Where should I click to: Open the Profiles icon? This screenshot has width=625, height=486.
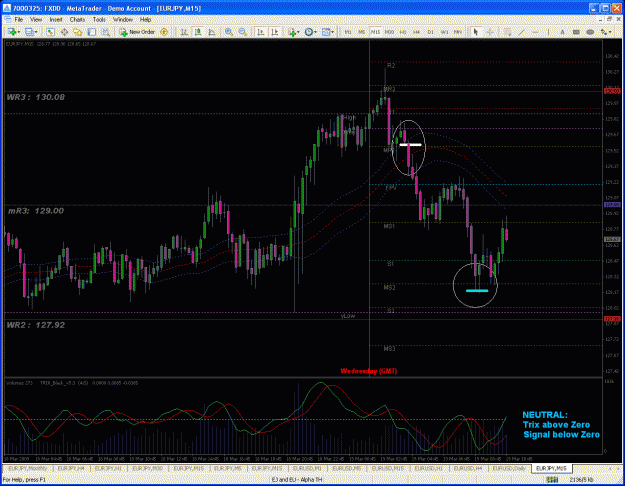pyautogui.click(x=29, y=32)
